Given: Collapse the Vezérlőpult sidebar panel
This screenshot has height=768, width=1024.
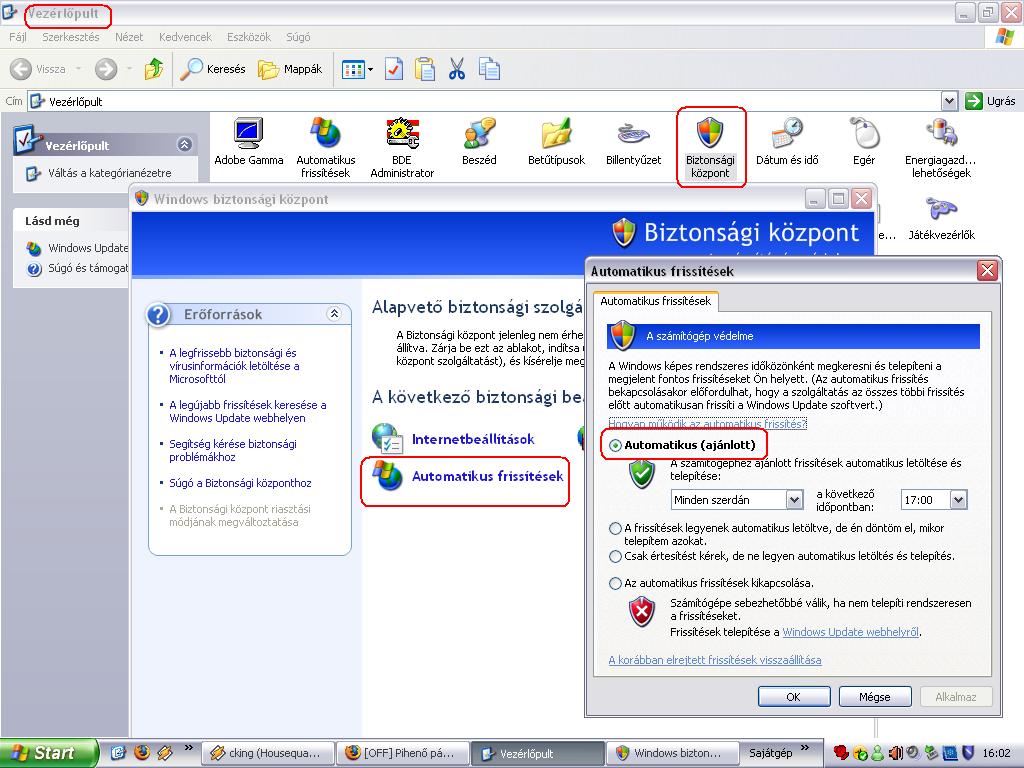Looking at the screenshot, I should coord(185,144).
